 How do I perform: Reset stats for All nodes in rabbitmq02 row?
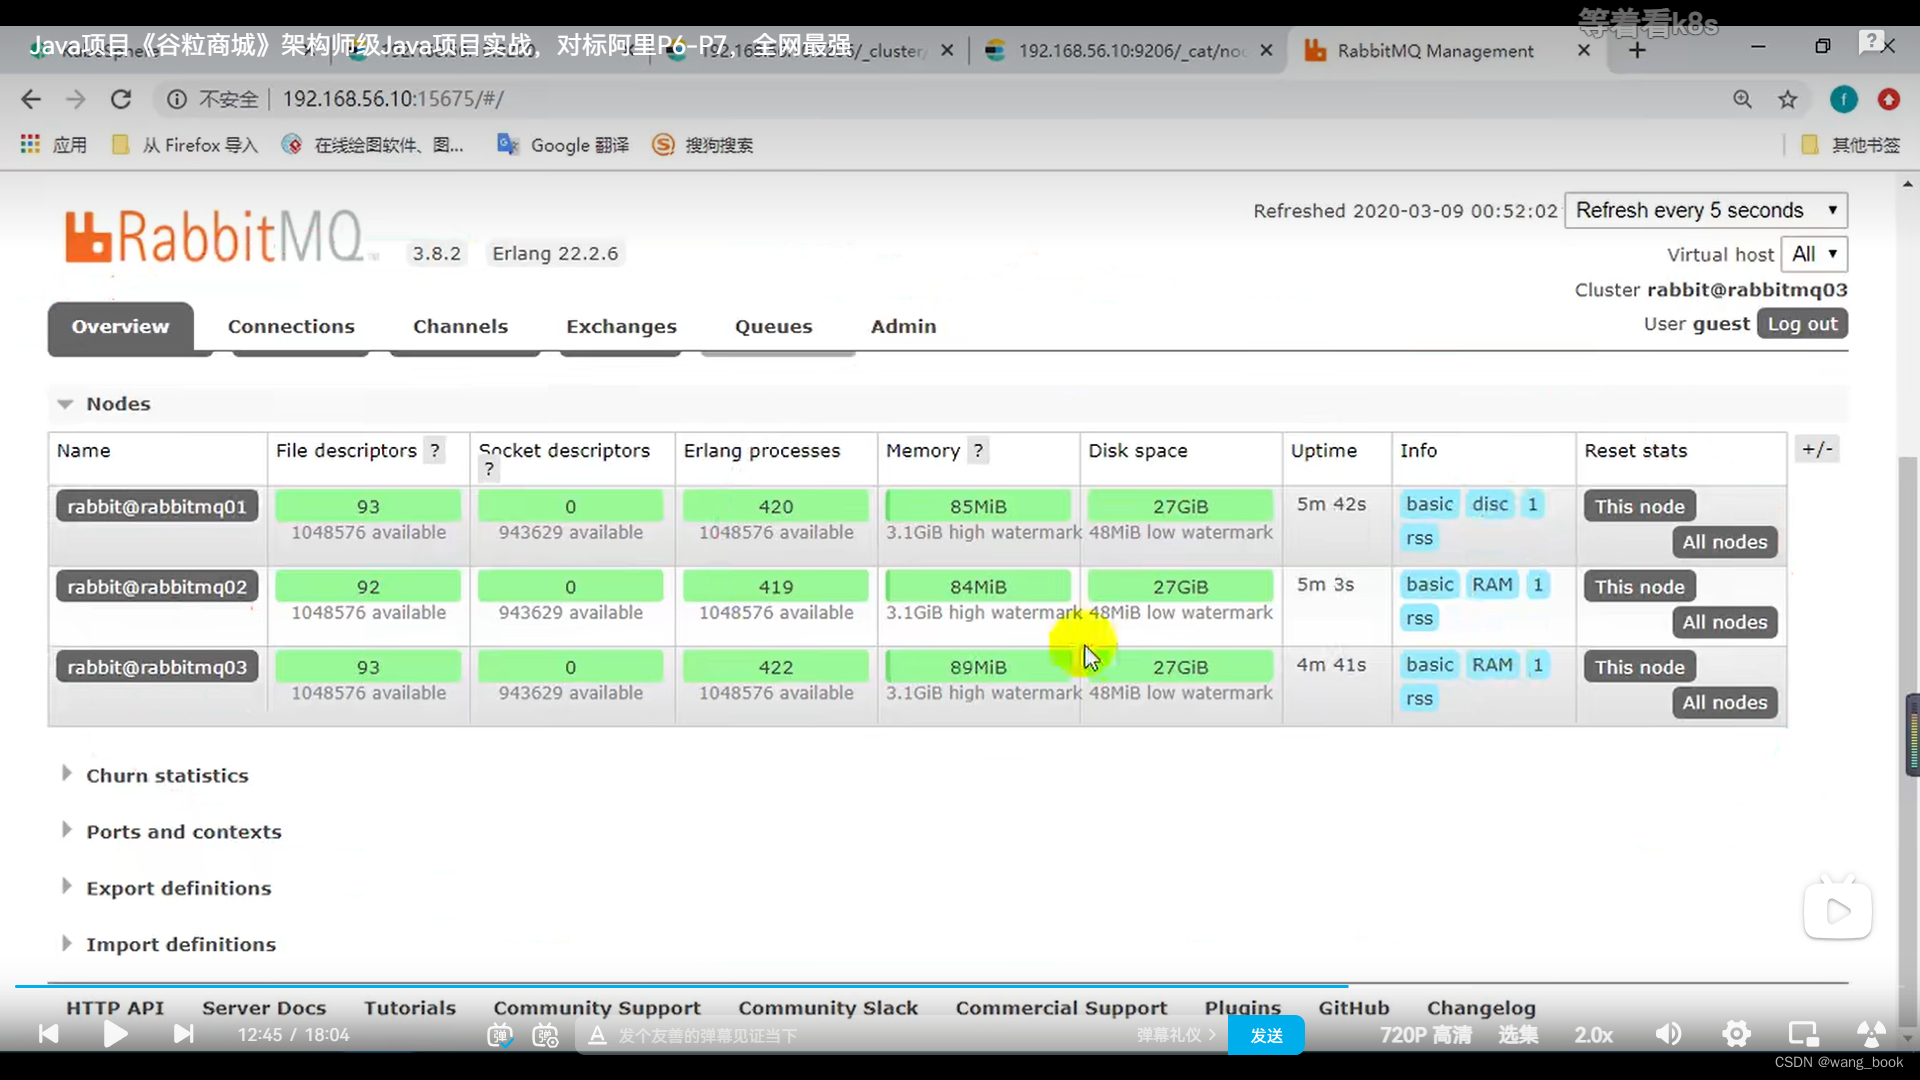click(1724, 622)
